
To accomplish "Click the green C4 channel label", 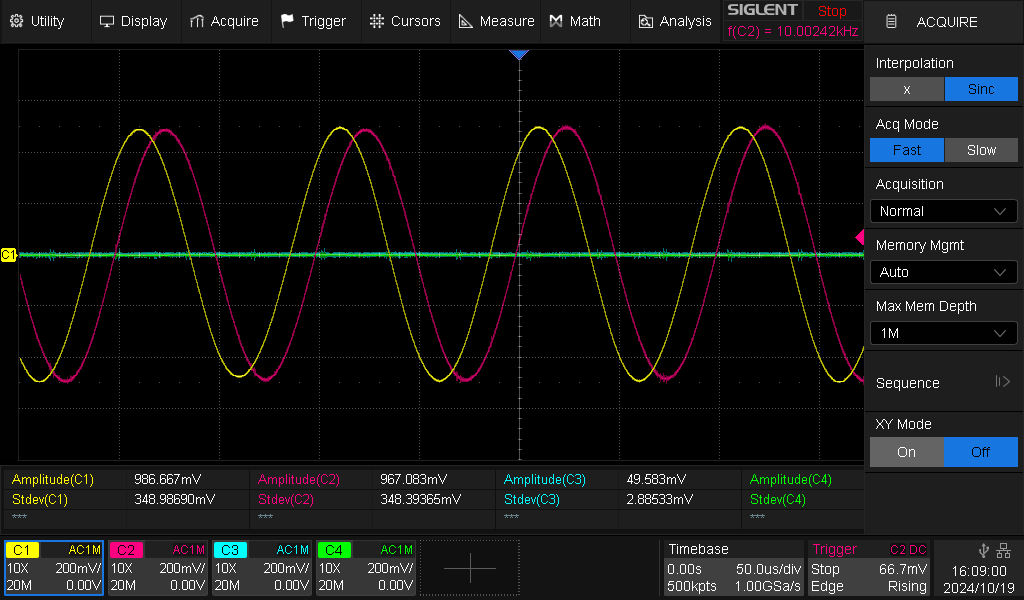I will click(x=334, y=550).
